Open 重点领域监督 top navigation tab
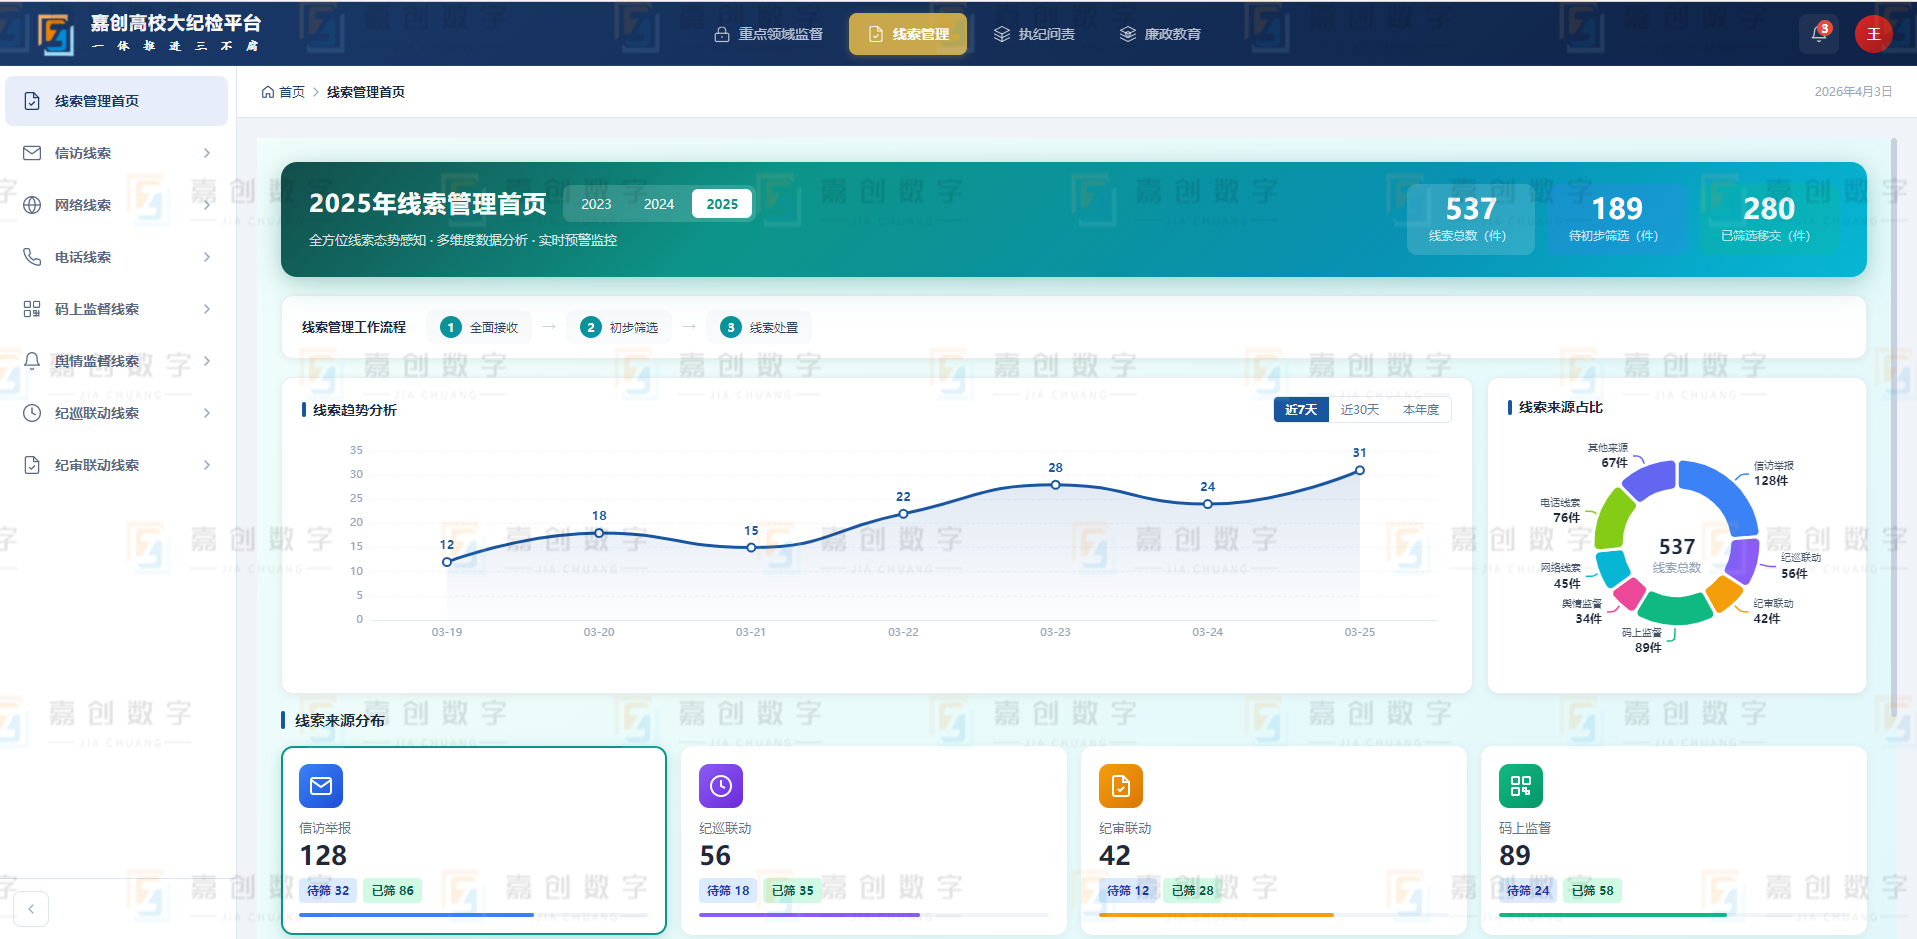Viewport: 1917px width, 939px height. pyautogui.click(x=769, y=34)
